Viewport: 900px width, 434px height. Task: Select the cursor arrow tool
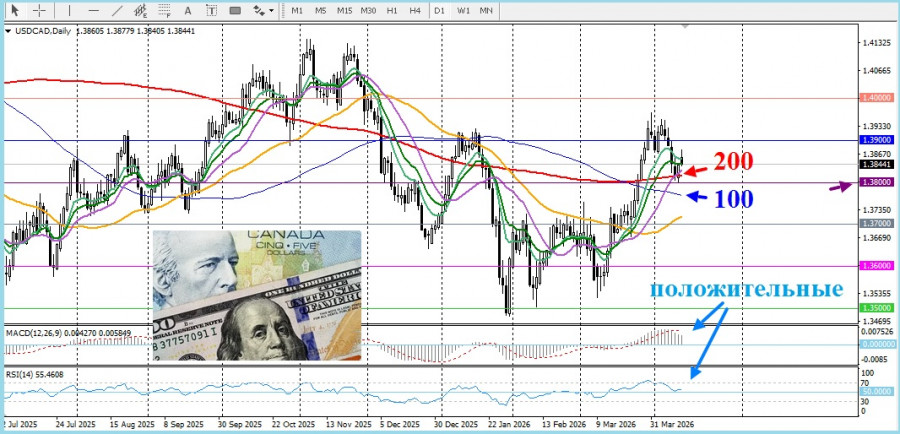(15, 10)
